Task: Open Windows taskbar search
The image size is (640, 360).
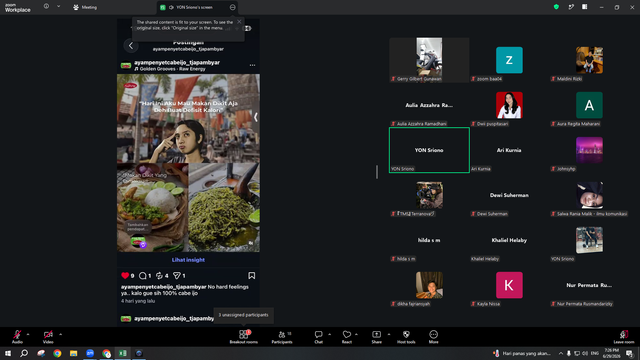Action: click(x=24, y=353)
